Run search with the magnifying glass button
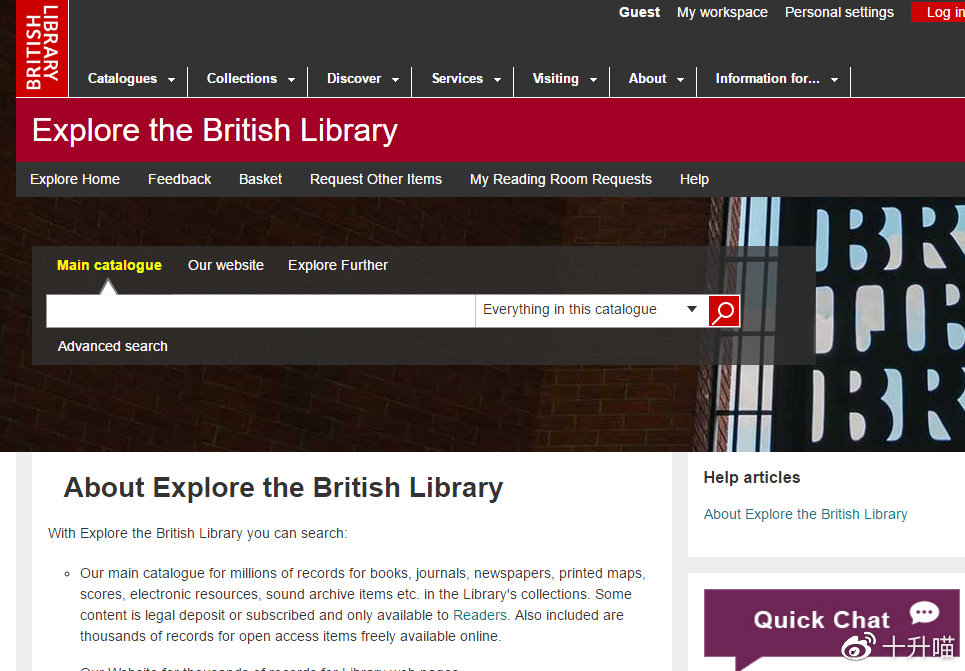Image resolution: width=965 pixels, height=671 pixels. tap(724, 311)
